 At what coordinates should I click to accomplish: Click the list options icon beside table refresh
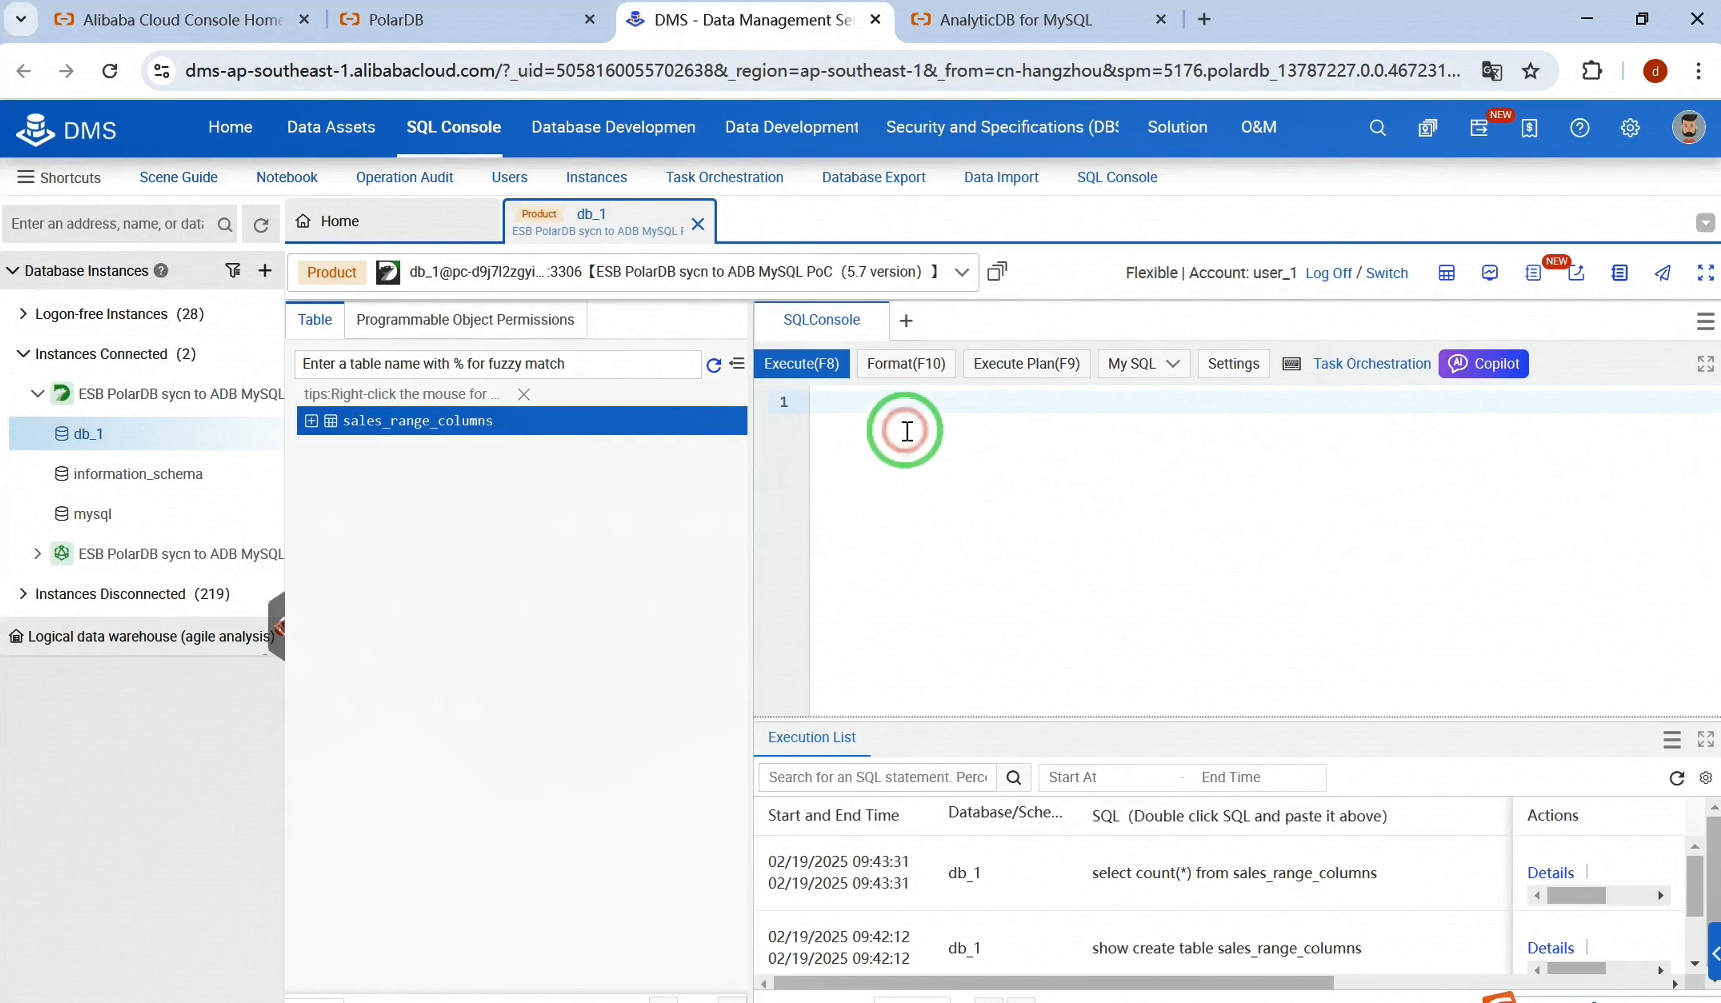(737, 364)
